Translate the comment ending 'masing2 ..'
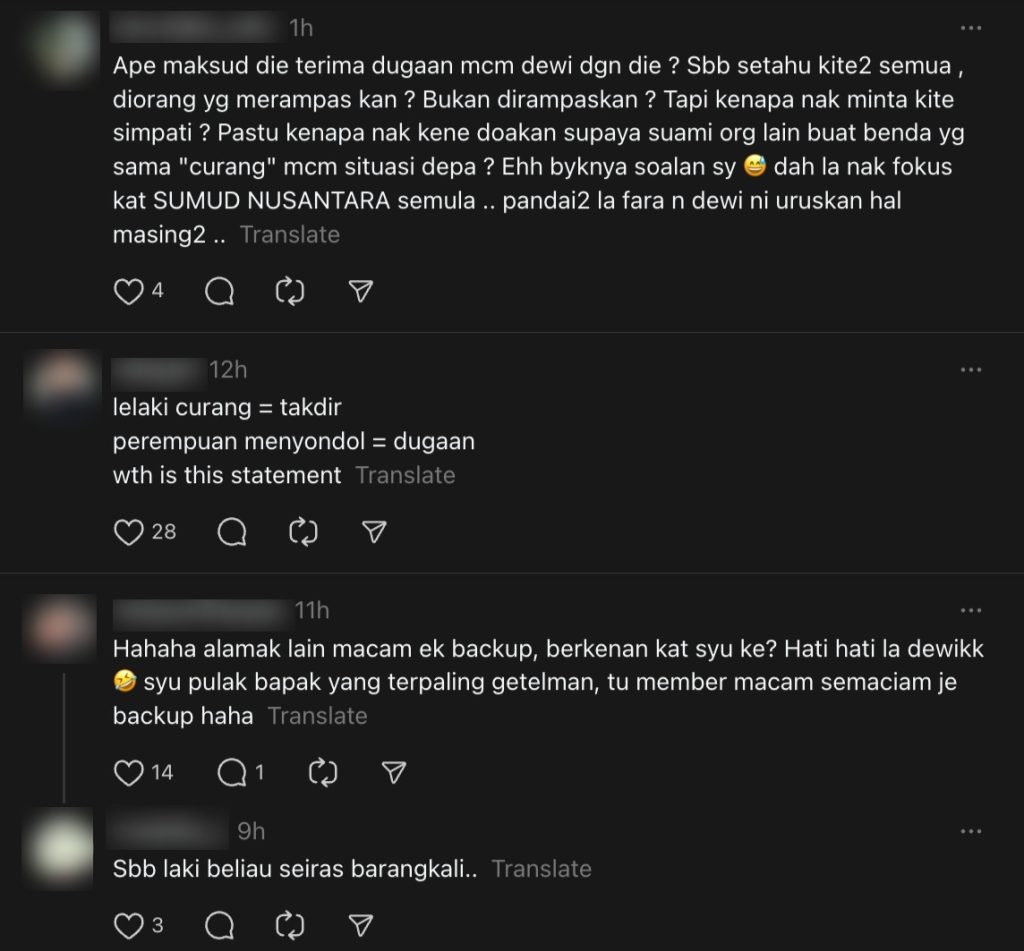Viewport: 1024px width, 951px height. (290, 234)
